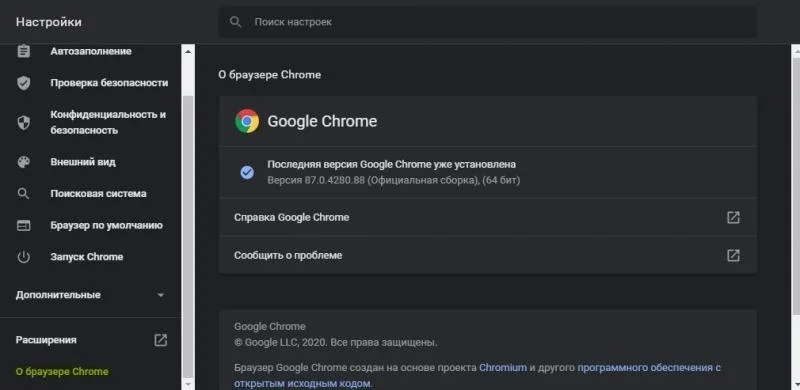Click the external-link icon for Справка Google Chrome
The width and height of the screenshot is (800, 390).
coord(733,217)
